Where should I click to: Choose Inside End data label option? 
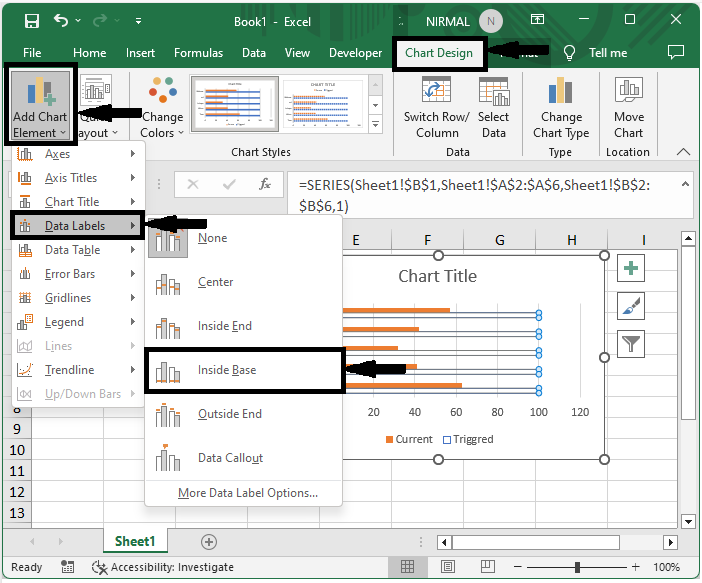click(x=244, y=326)
